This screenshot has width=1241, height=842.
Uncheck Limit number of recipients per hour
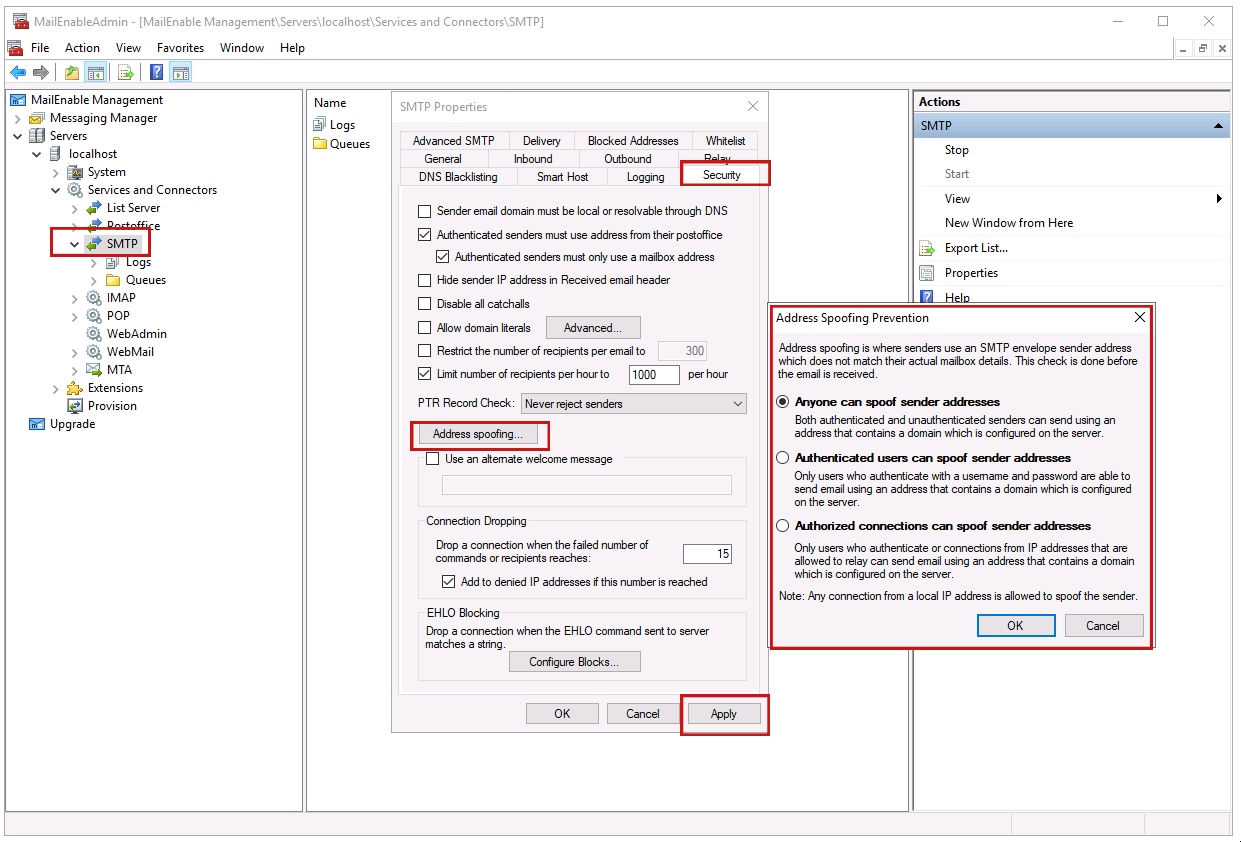(425, 374)
